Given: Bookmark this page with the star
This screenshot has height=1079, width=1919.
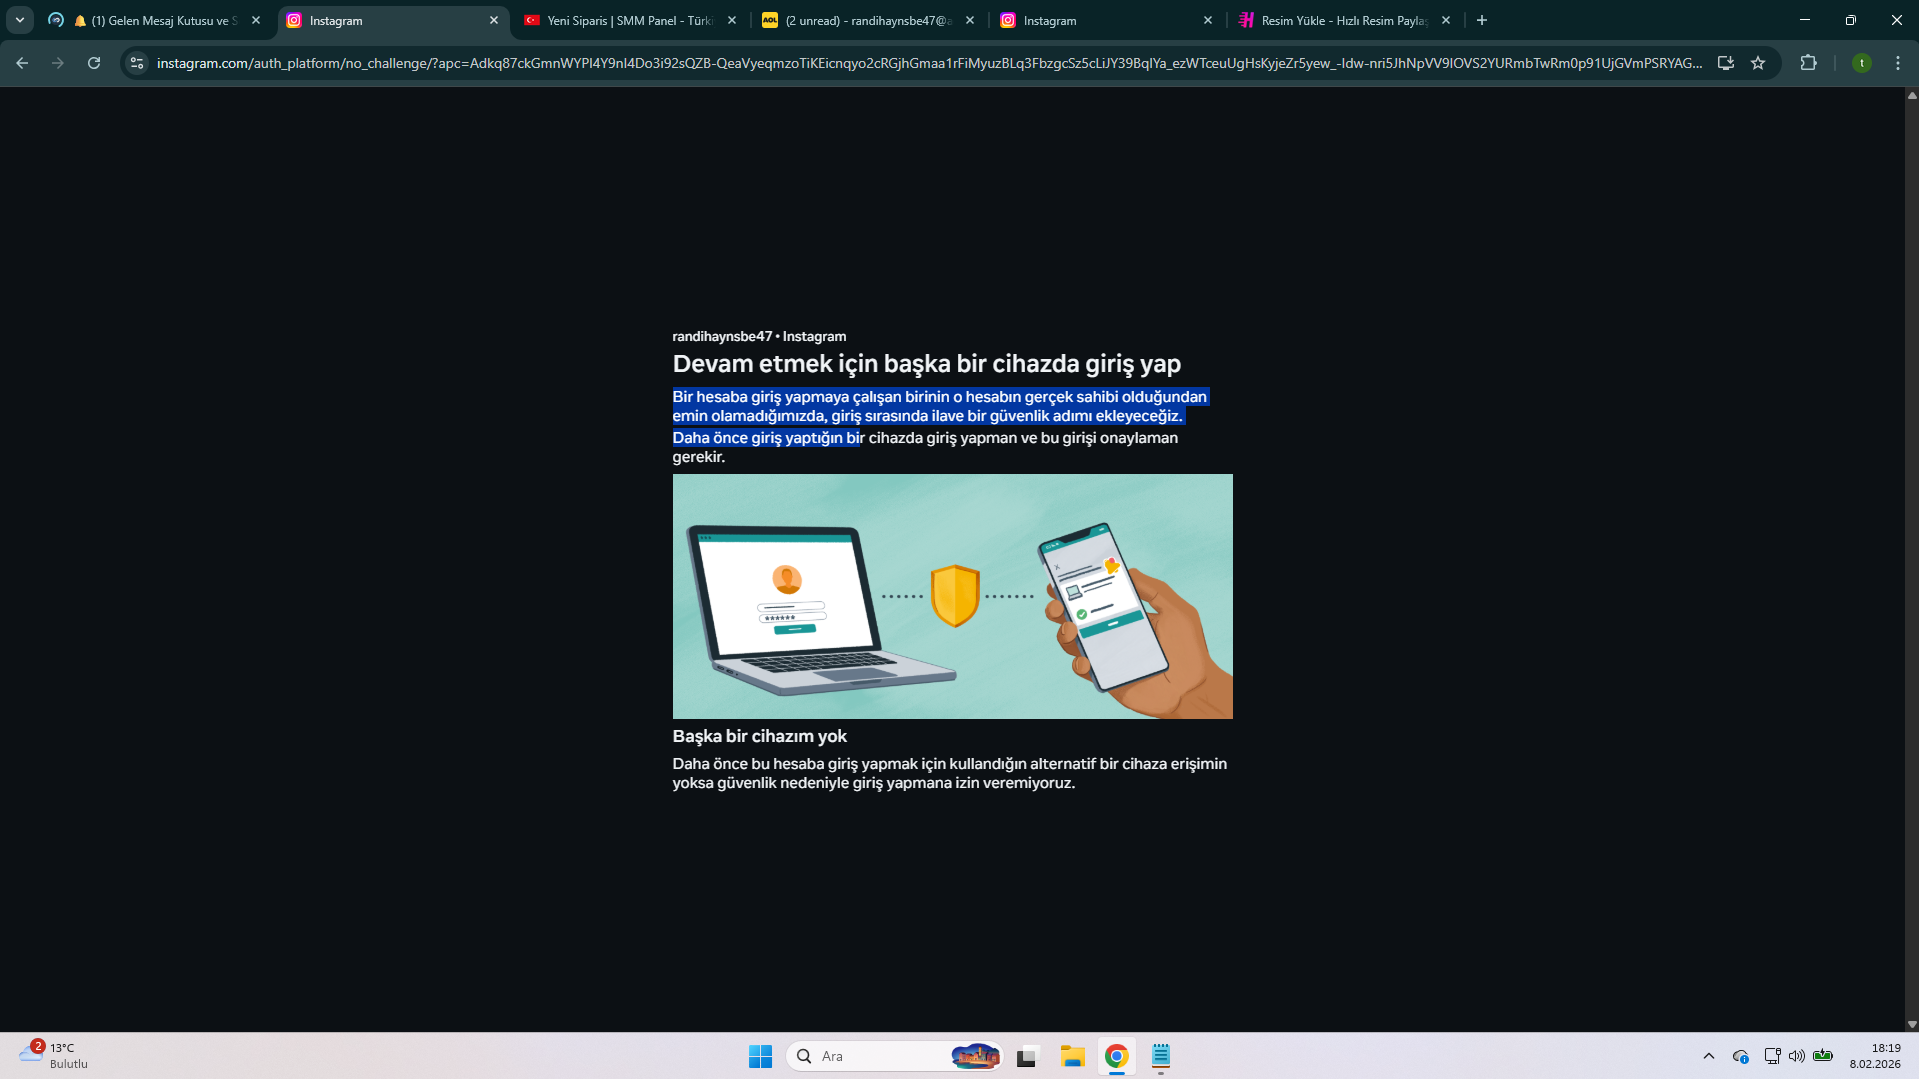Looking at the screenshot, I should point(1758,63).
